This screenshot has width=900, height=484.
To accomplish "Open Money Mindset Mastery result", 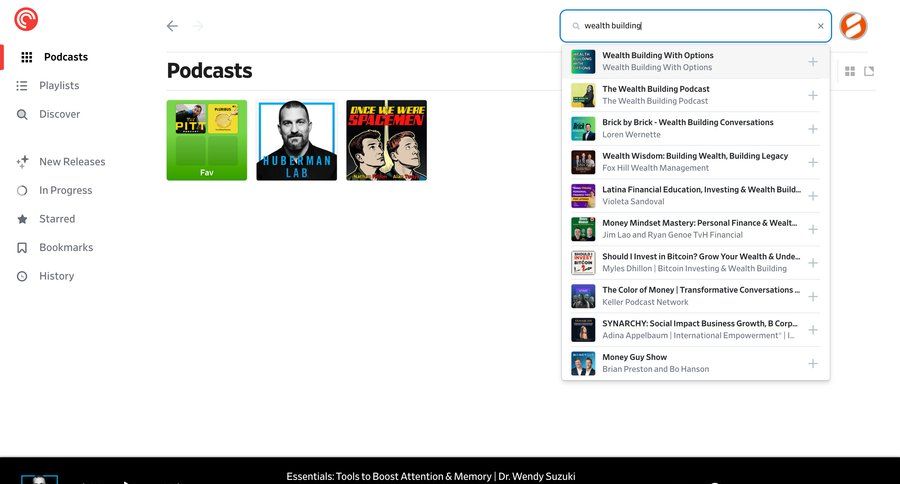I will (696, 229).
